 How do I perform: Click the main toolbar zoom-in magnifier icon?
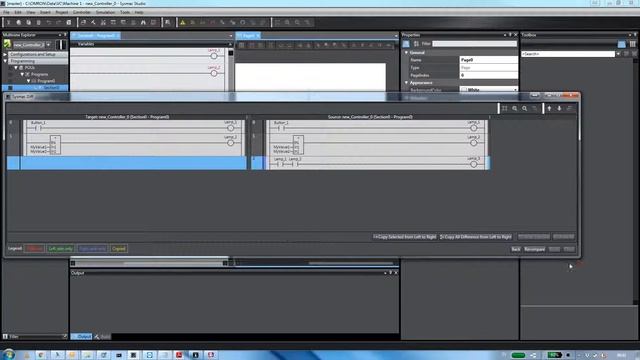point(287,22)
